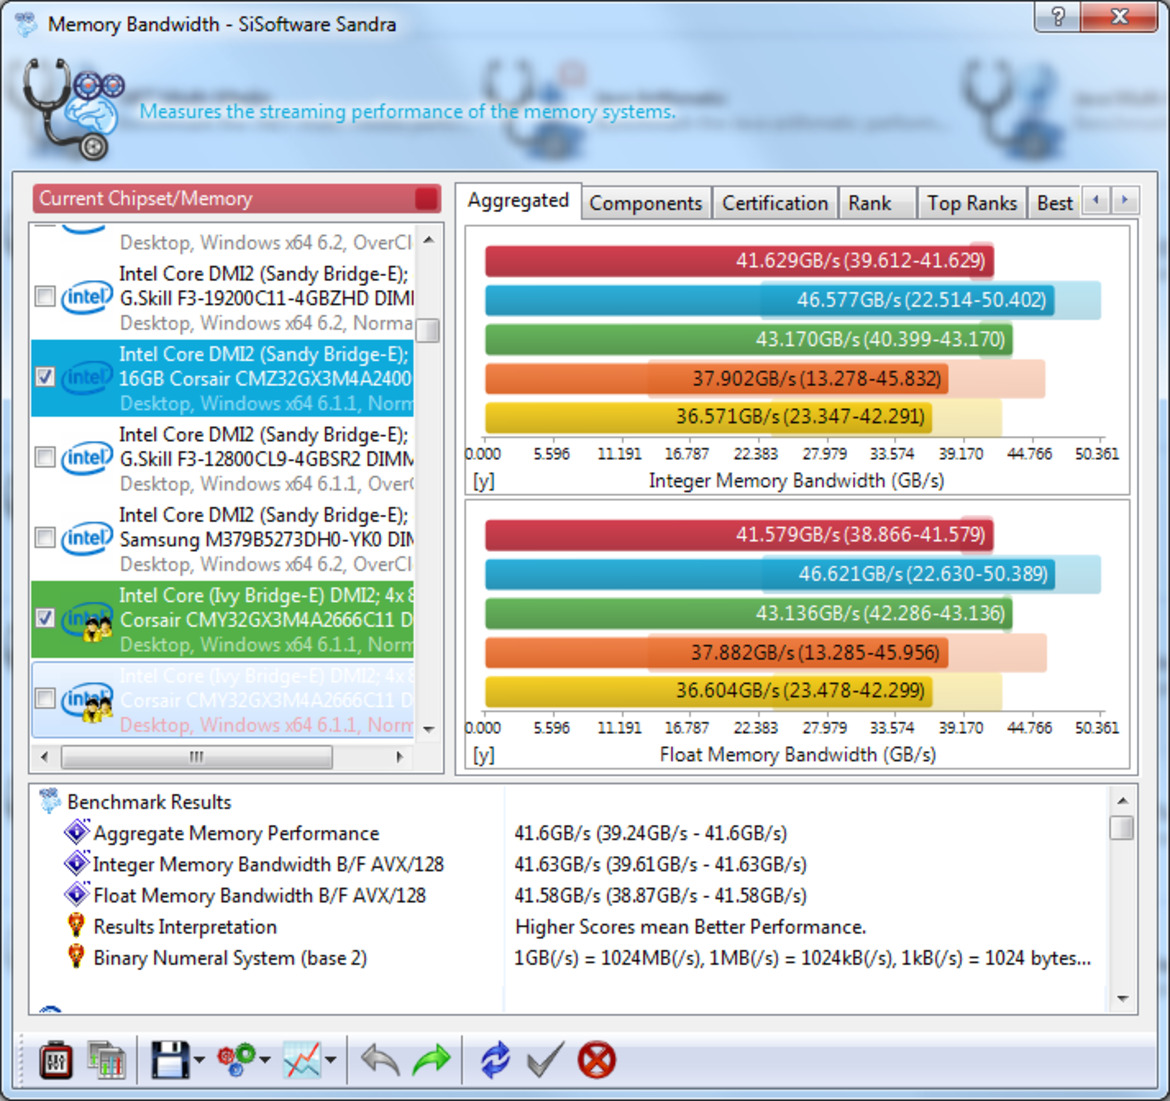Click the title bar application icon
This screenshot has width=1170, height=1101.
point(26,25)
